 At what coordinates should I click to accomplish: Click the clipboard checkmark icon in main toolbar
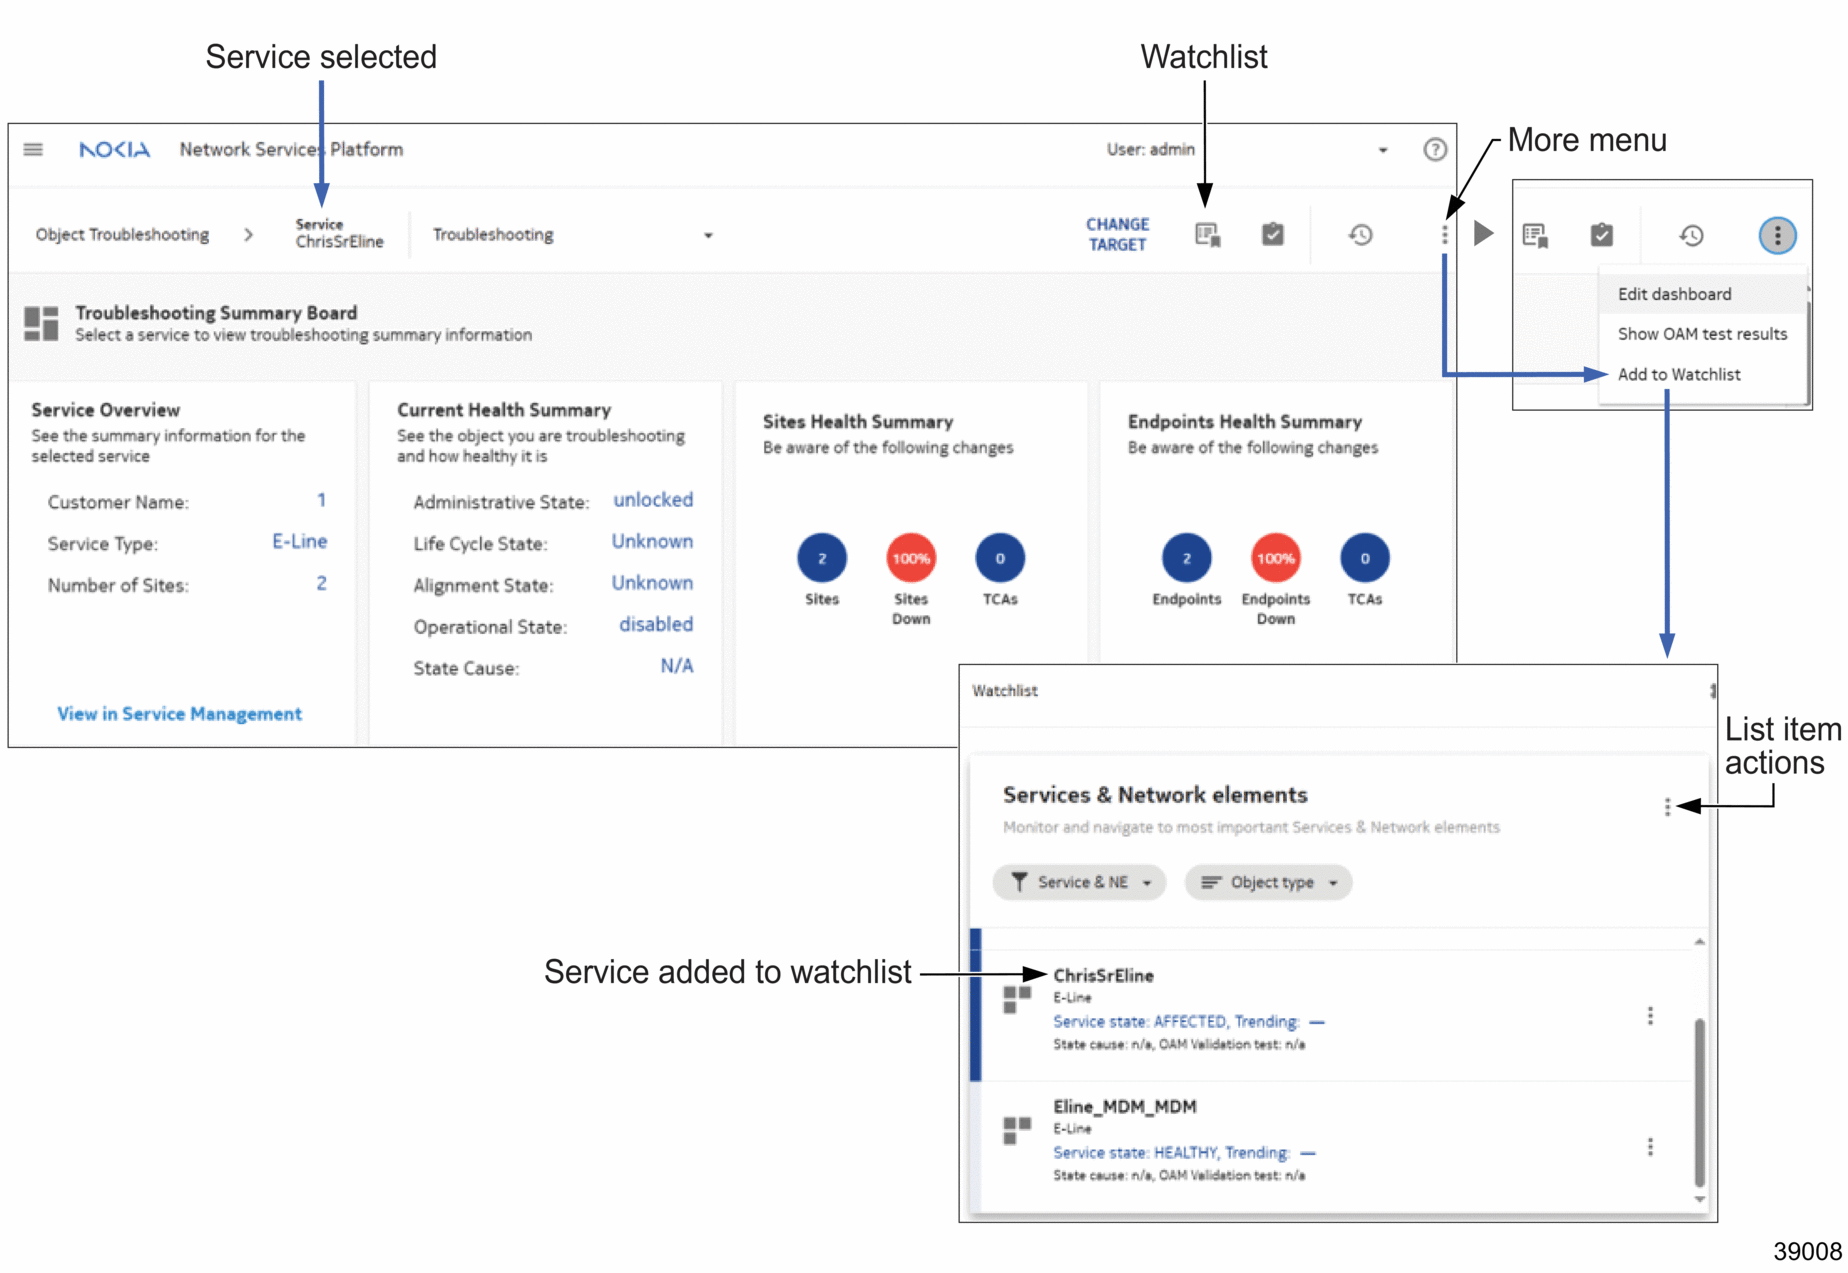click(x=1273, y=235)
